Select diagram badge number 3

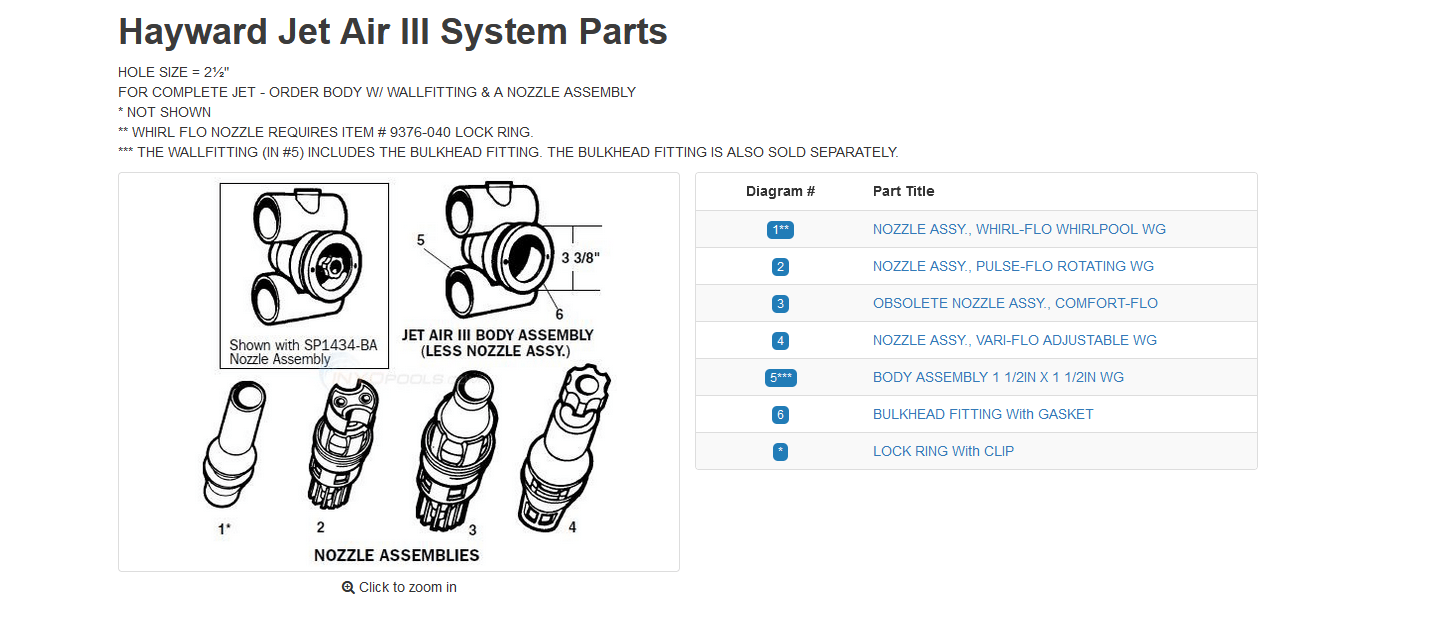pyautogui.click(x=781, y=304)
